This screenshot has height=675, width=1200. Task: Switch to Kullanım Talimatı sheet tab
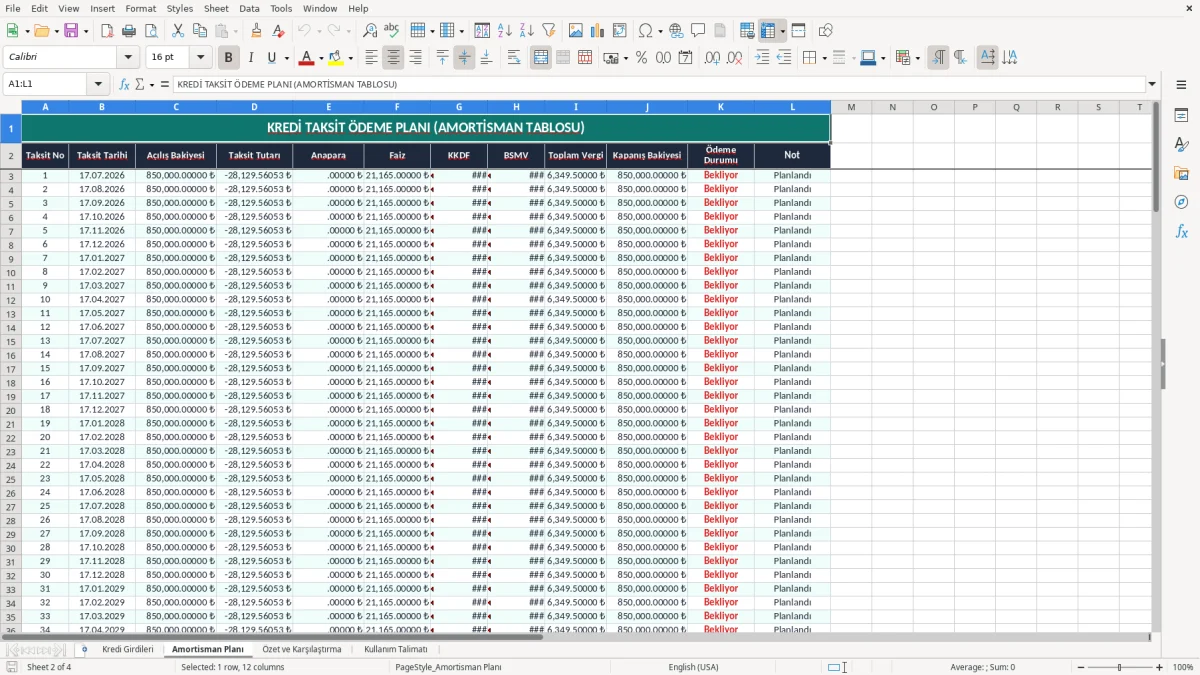pyautogui.click(x=395, y=649)
